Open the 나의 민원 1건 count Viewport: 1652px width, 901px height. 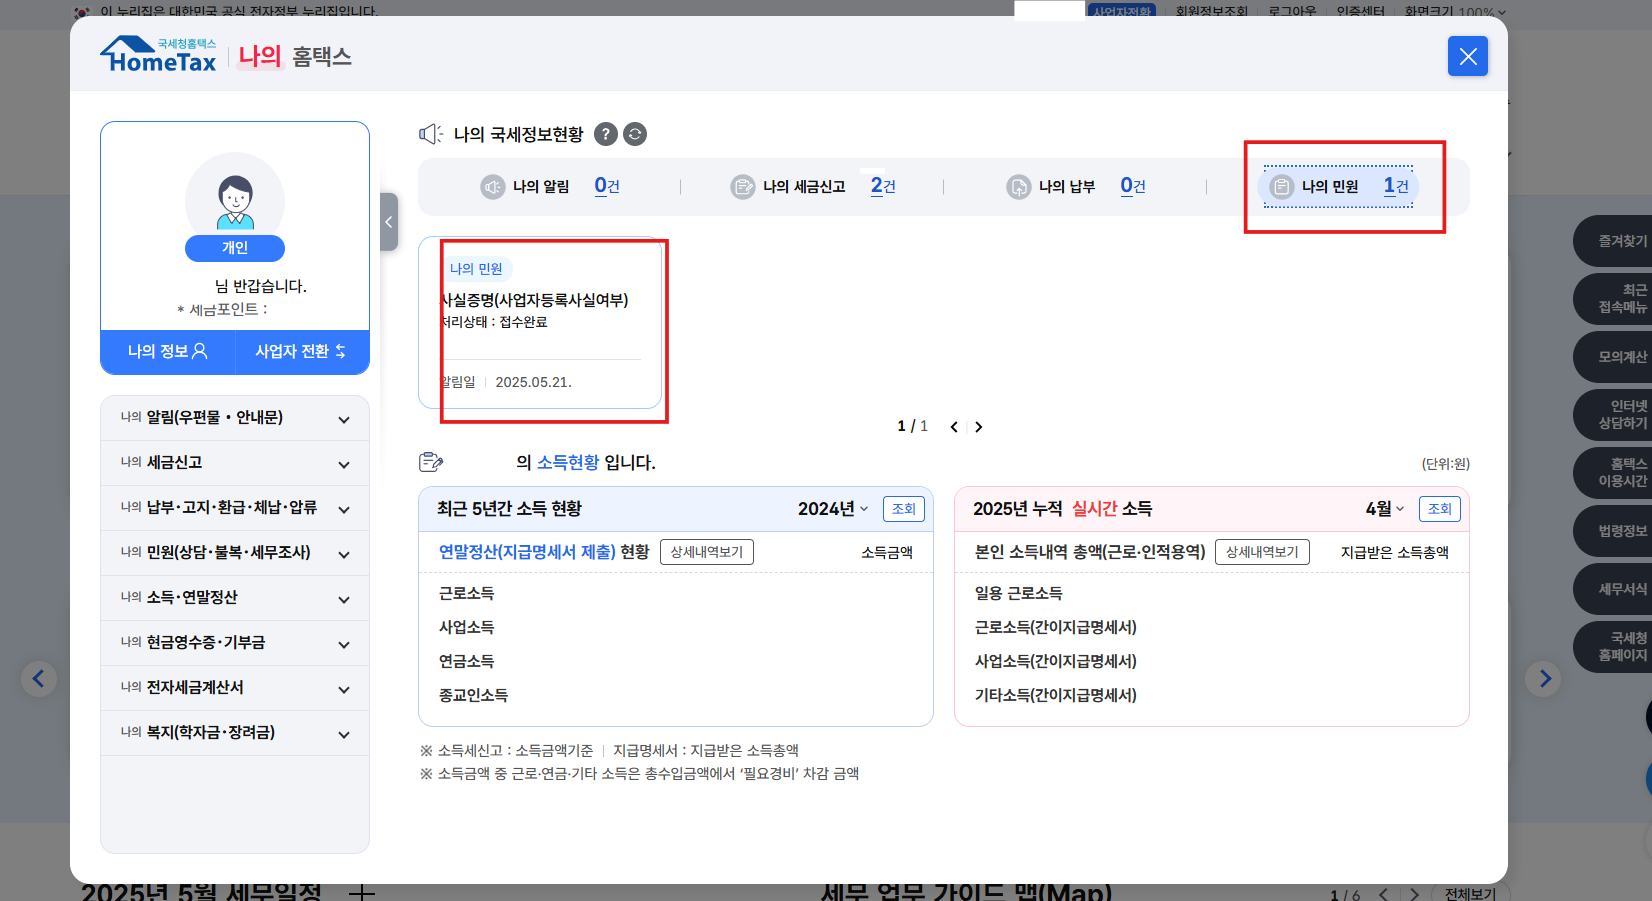click(x=1396, y=186)
